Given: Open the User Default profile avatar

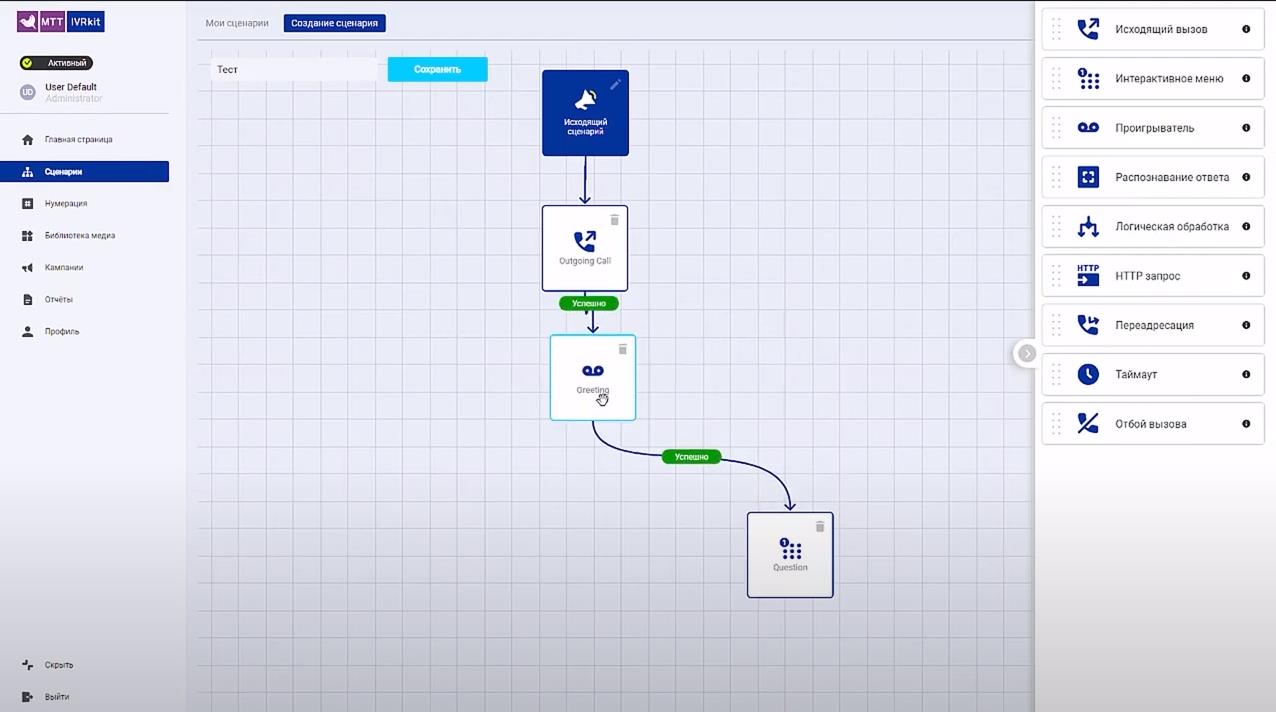Looking at the screenshot, I should 28,92.
